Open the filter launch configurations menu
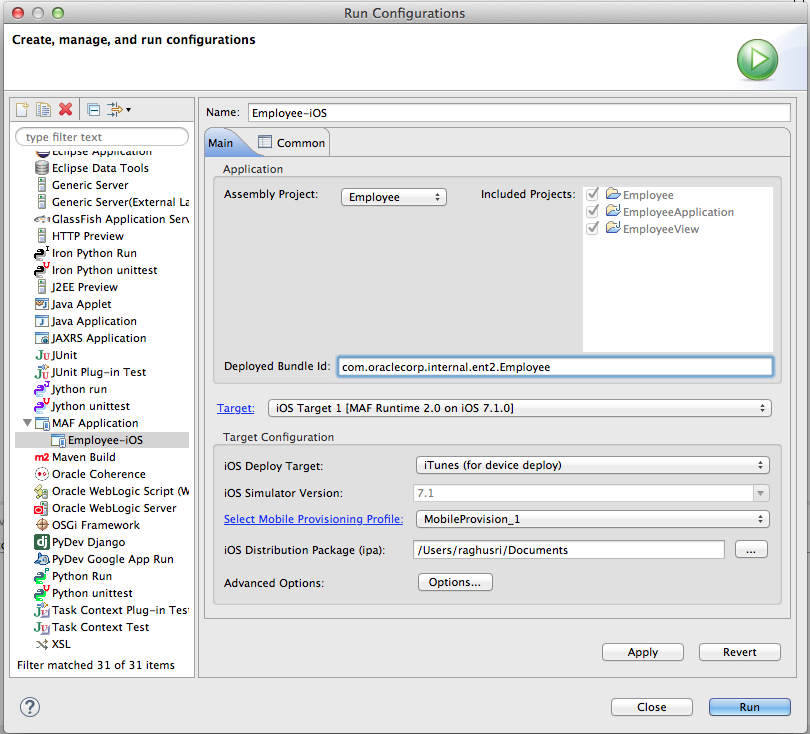810x734 pixels. tap(119, 110)
